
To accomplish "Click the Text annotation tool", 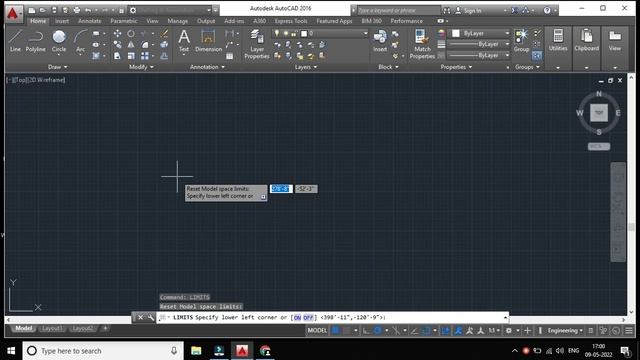I will tap(184, 41).
